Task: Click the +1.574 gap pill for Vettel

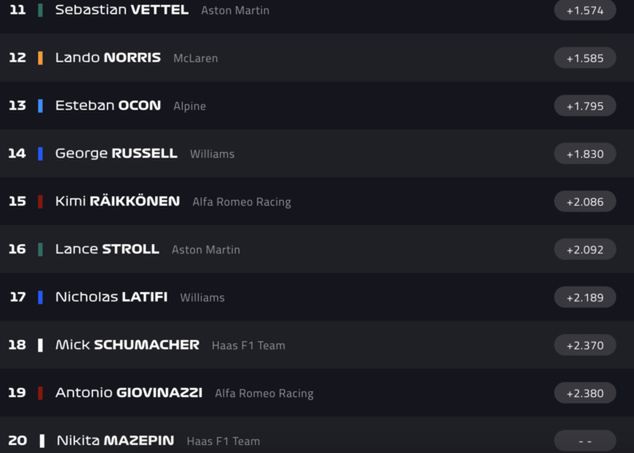Action: [x=584, y=10]
